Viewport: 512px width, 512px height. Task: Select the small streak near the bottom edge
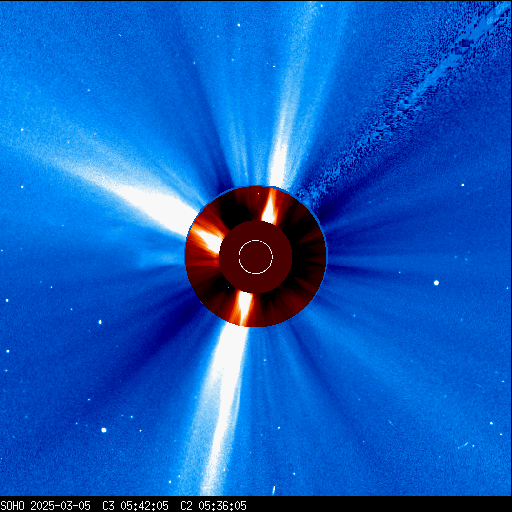click(x=274, y=490)
